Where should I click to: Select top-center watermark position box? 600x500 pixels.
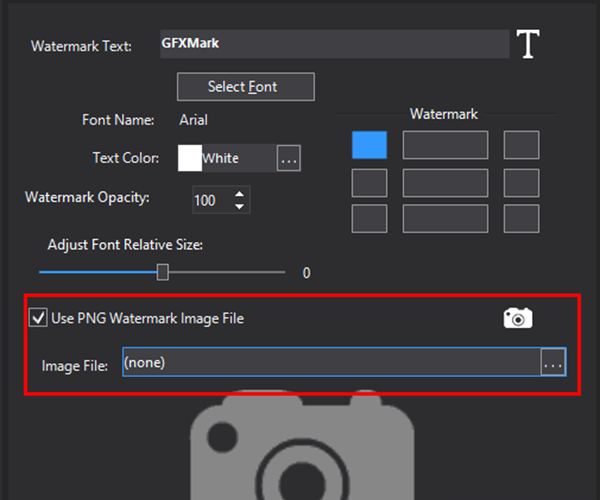tap(445, 145)
